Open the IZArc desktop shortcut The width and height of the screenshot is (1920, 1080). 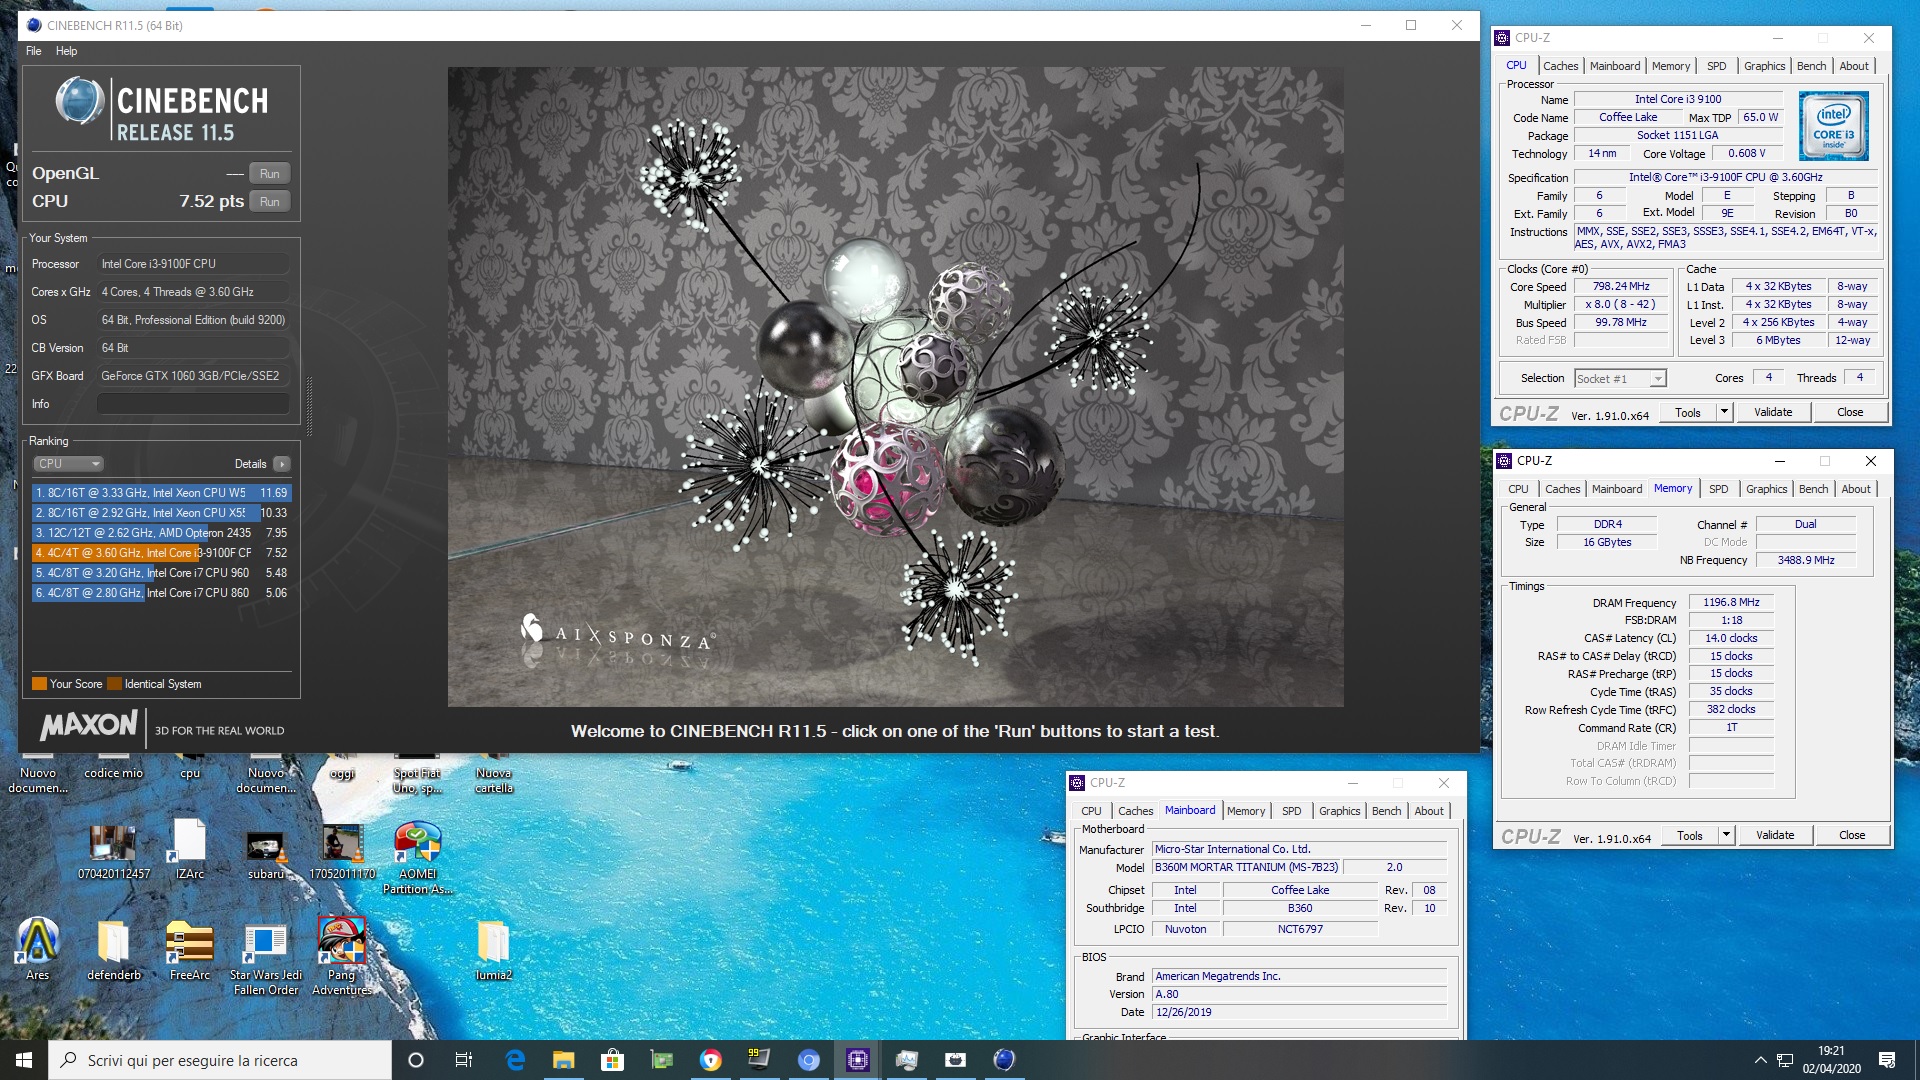click(x=189, y=849)
